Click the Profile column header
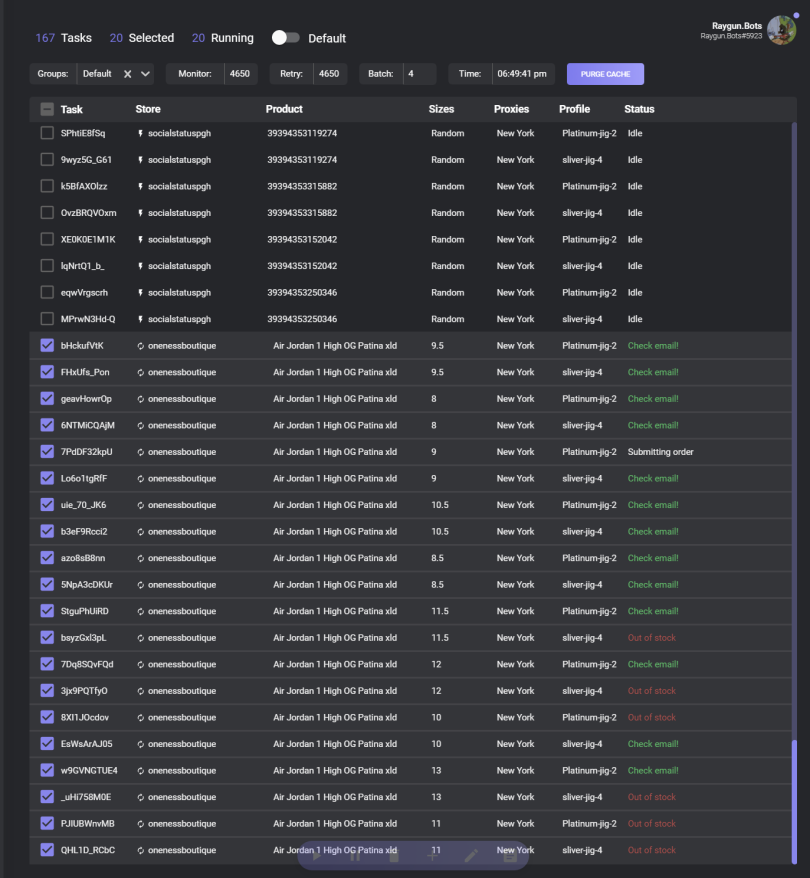The width and height of the screenshot is (810, 878). click(574, 109)
